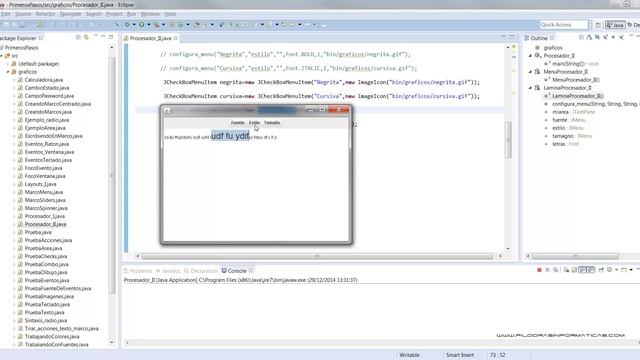The image size is (640, 360).
Task: Expand the (default package) node
Action: point(8,64)
